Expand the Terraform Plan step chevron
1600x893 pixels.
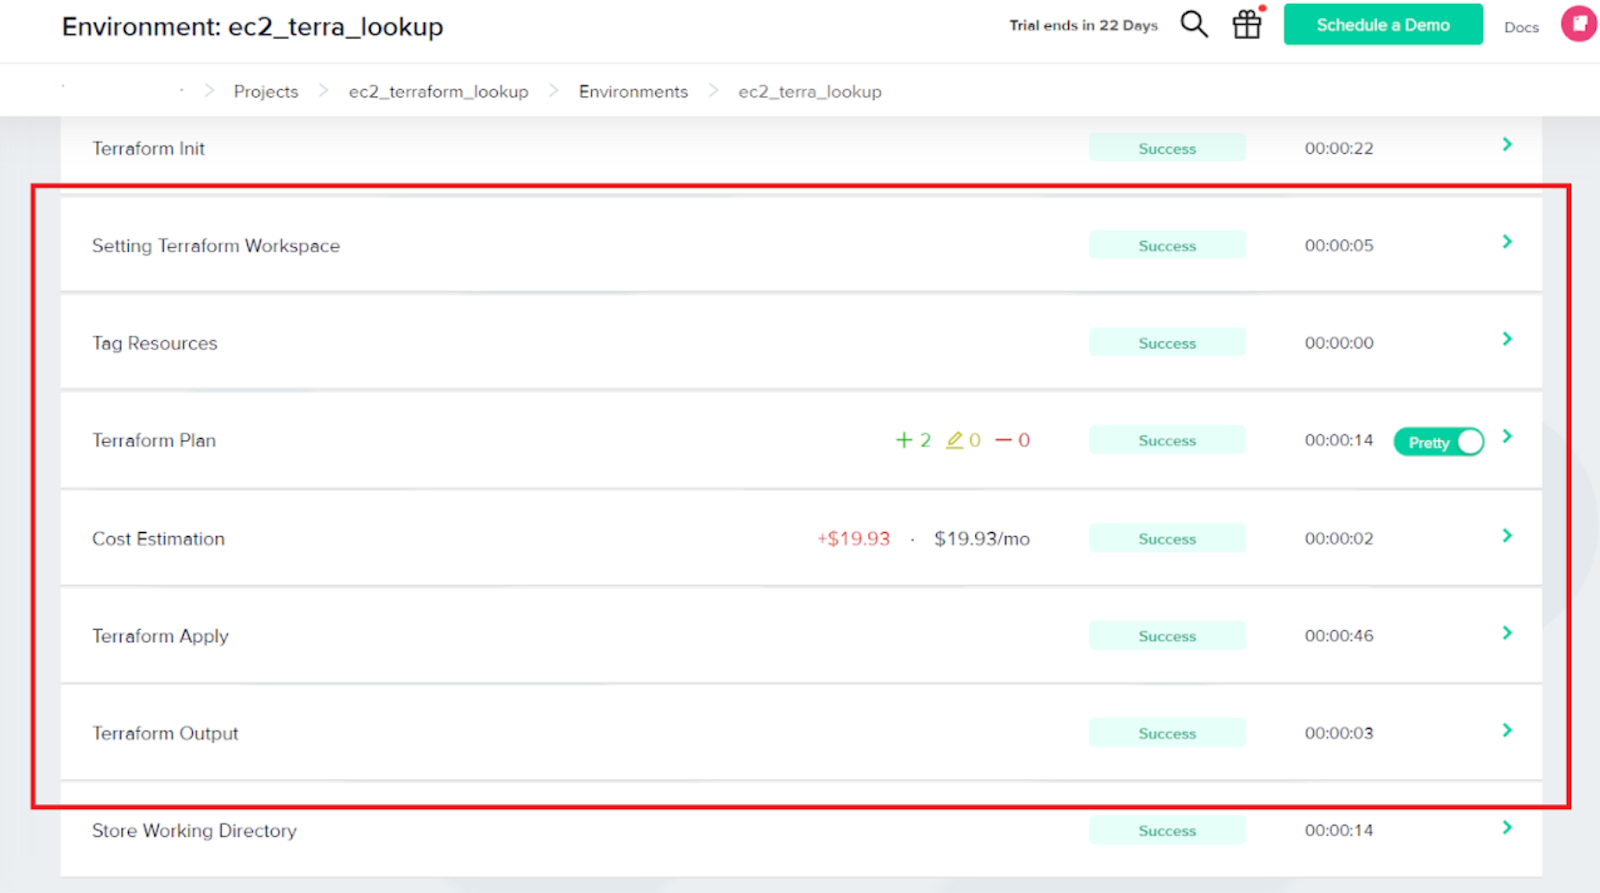coord(1507,436)
